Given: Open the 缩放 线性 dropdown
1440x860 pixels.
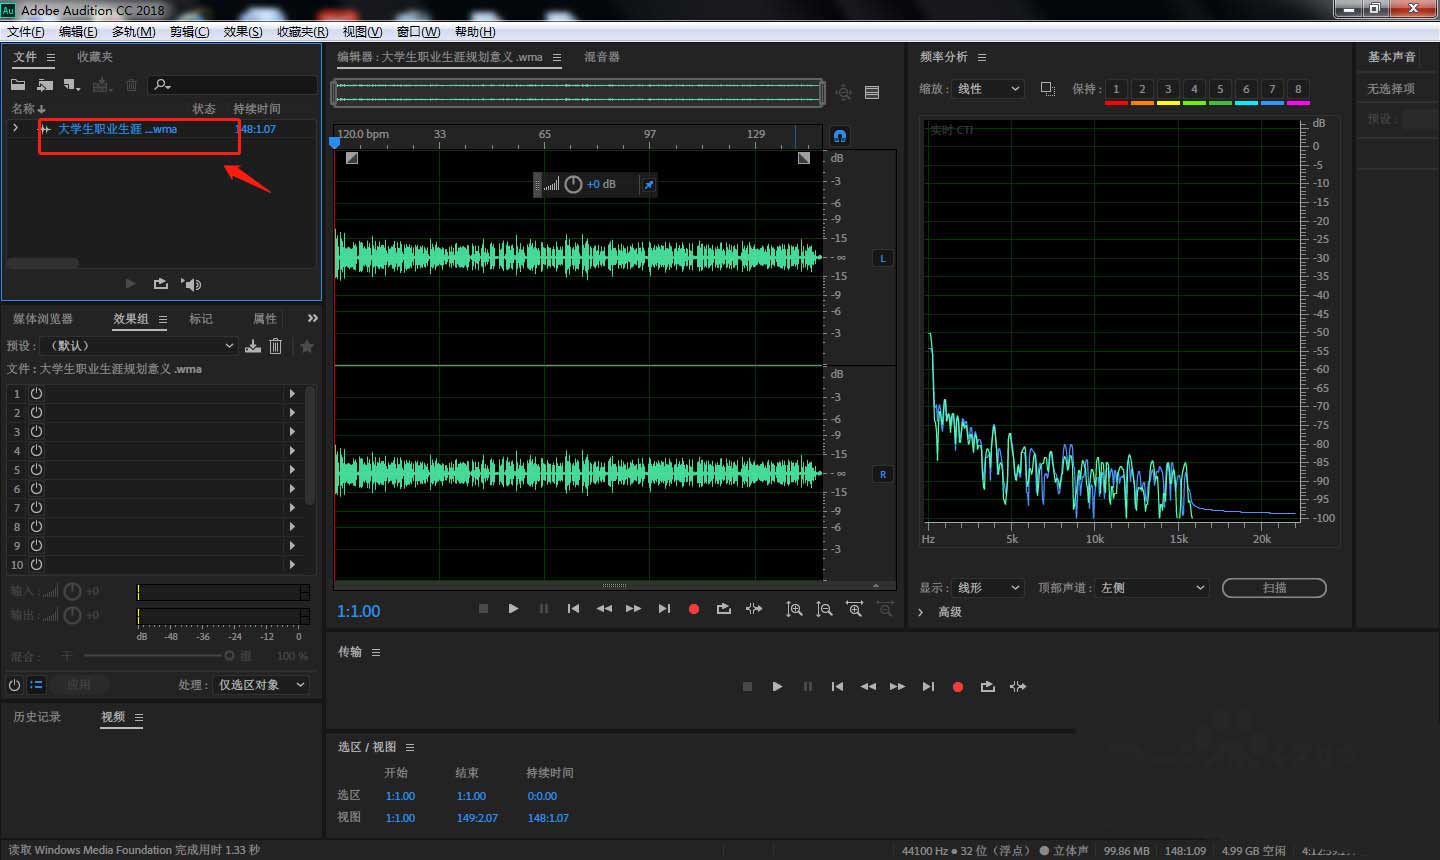Looking at the screenshot, I should click(988, 89).
